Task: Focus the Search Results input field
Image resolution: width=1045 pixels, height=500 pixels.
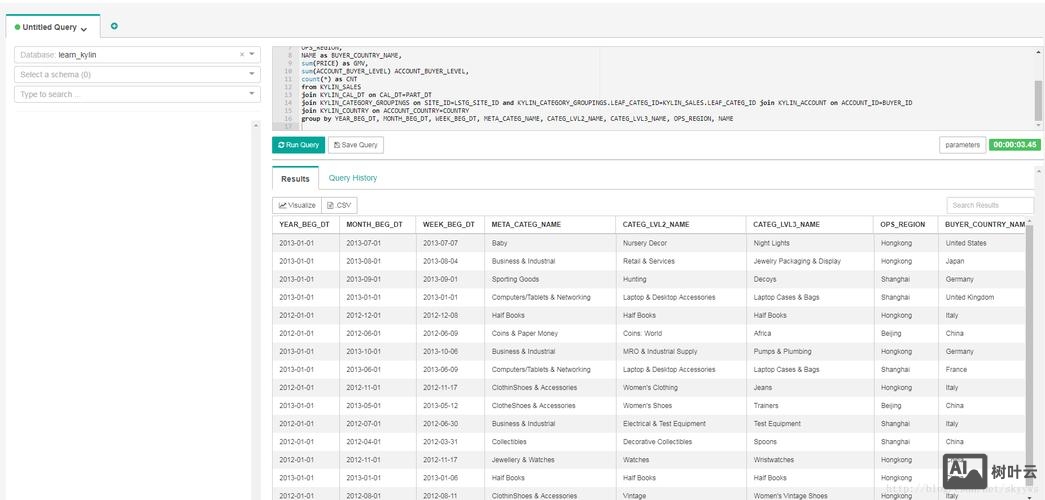Action: coord(989,205)
